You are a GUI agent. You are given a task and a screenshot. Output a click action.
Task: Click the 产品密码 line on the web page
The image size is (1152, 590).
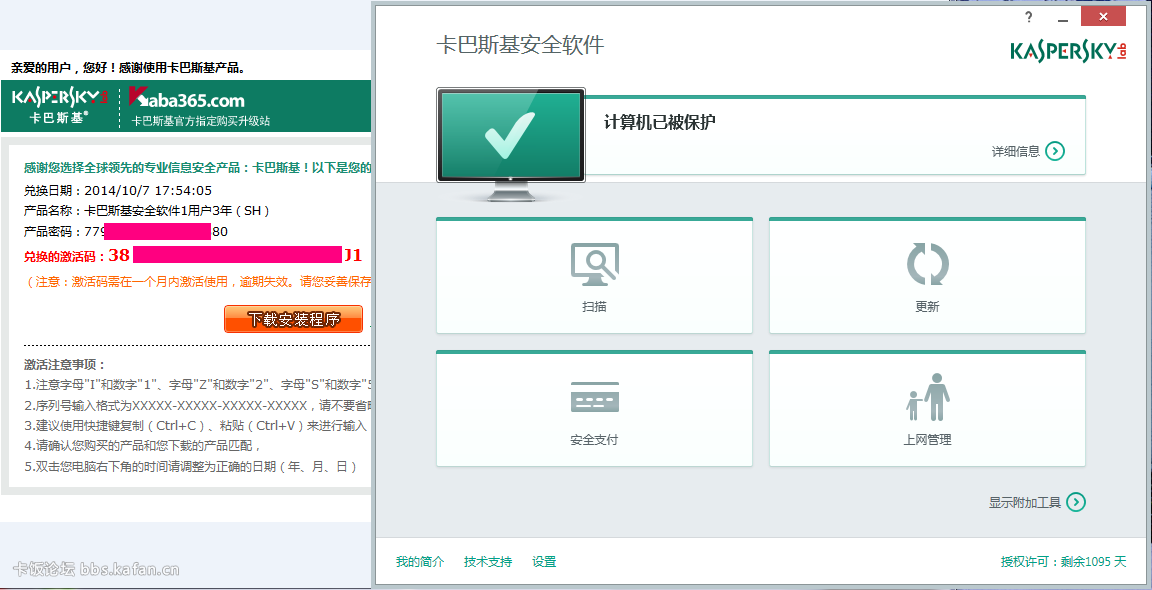[126, 231]
